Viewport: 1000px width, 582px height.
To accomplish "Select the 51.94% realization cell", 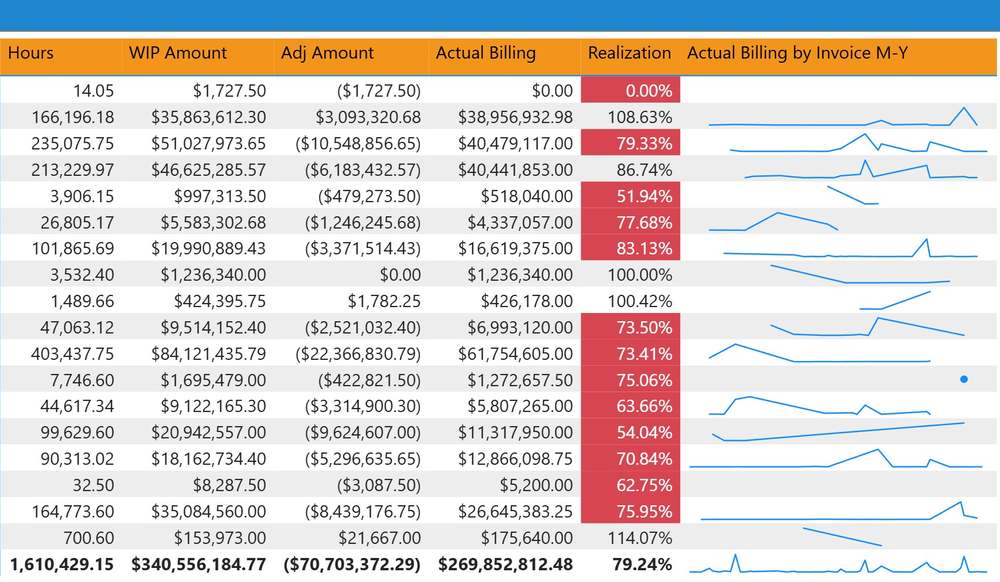I will [x=630, y=196].
